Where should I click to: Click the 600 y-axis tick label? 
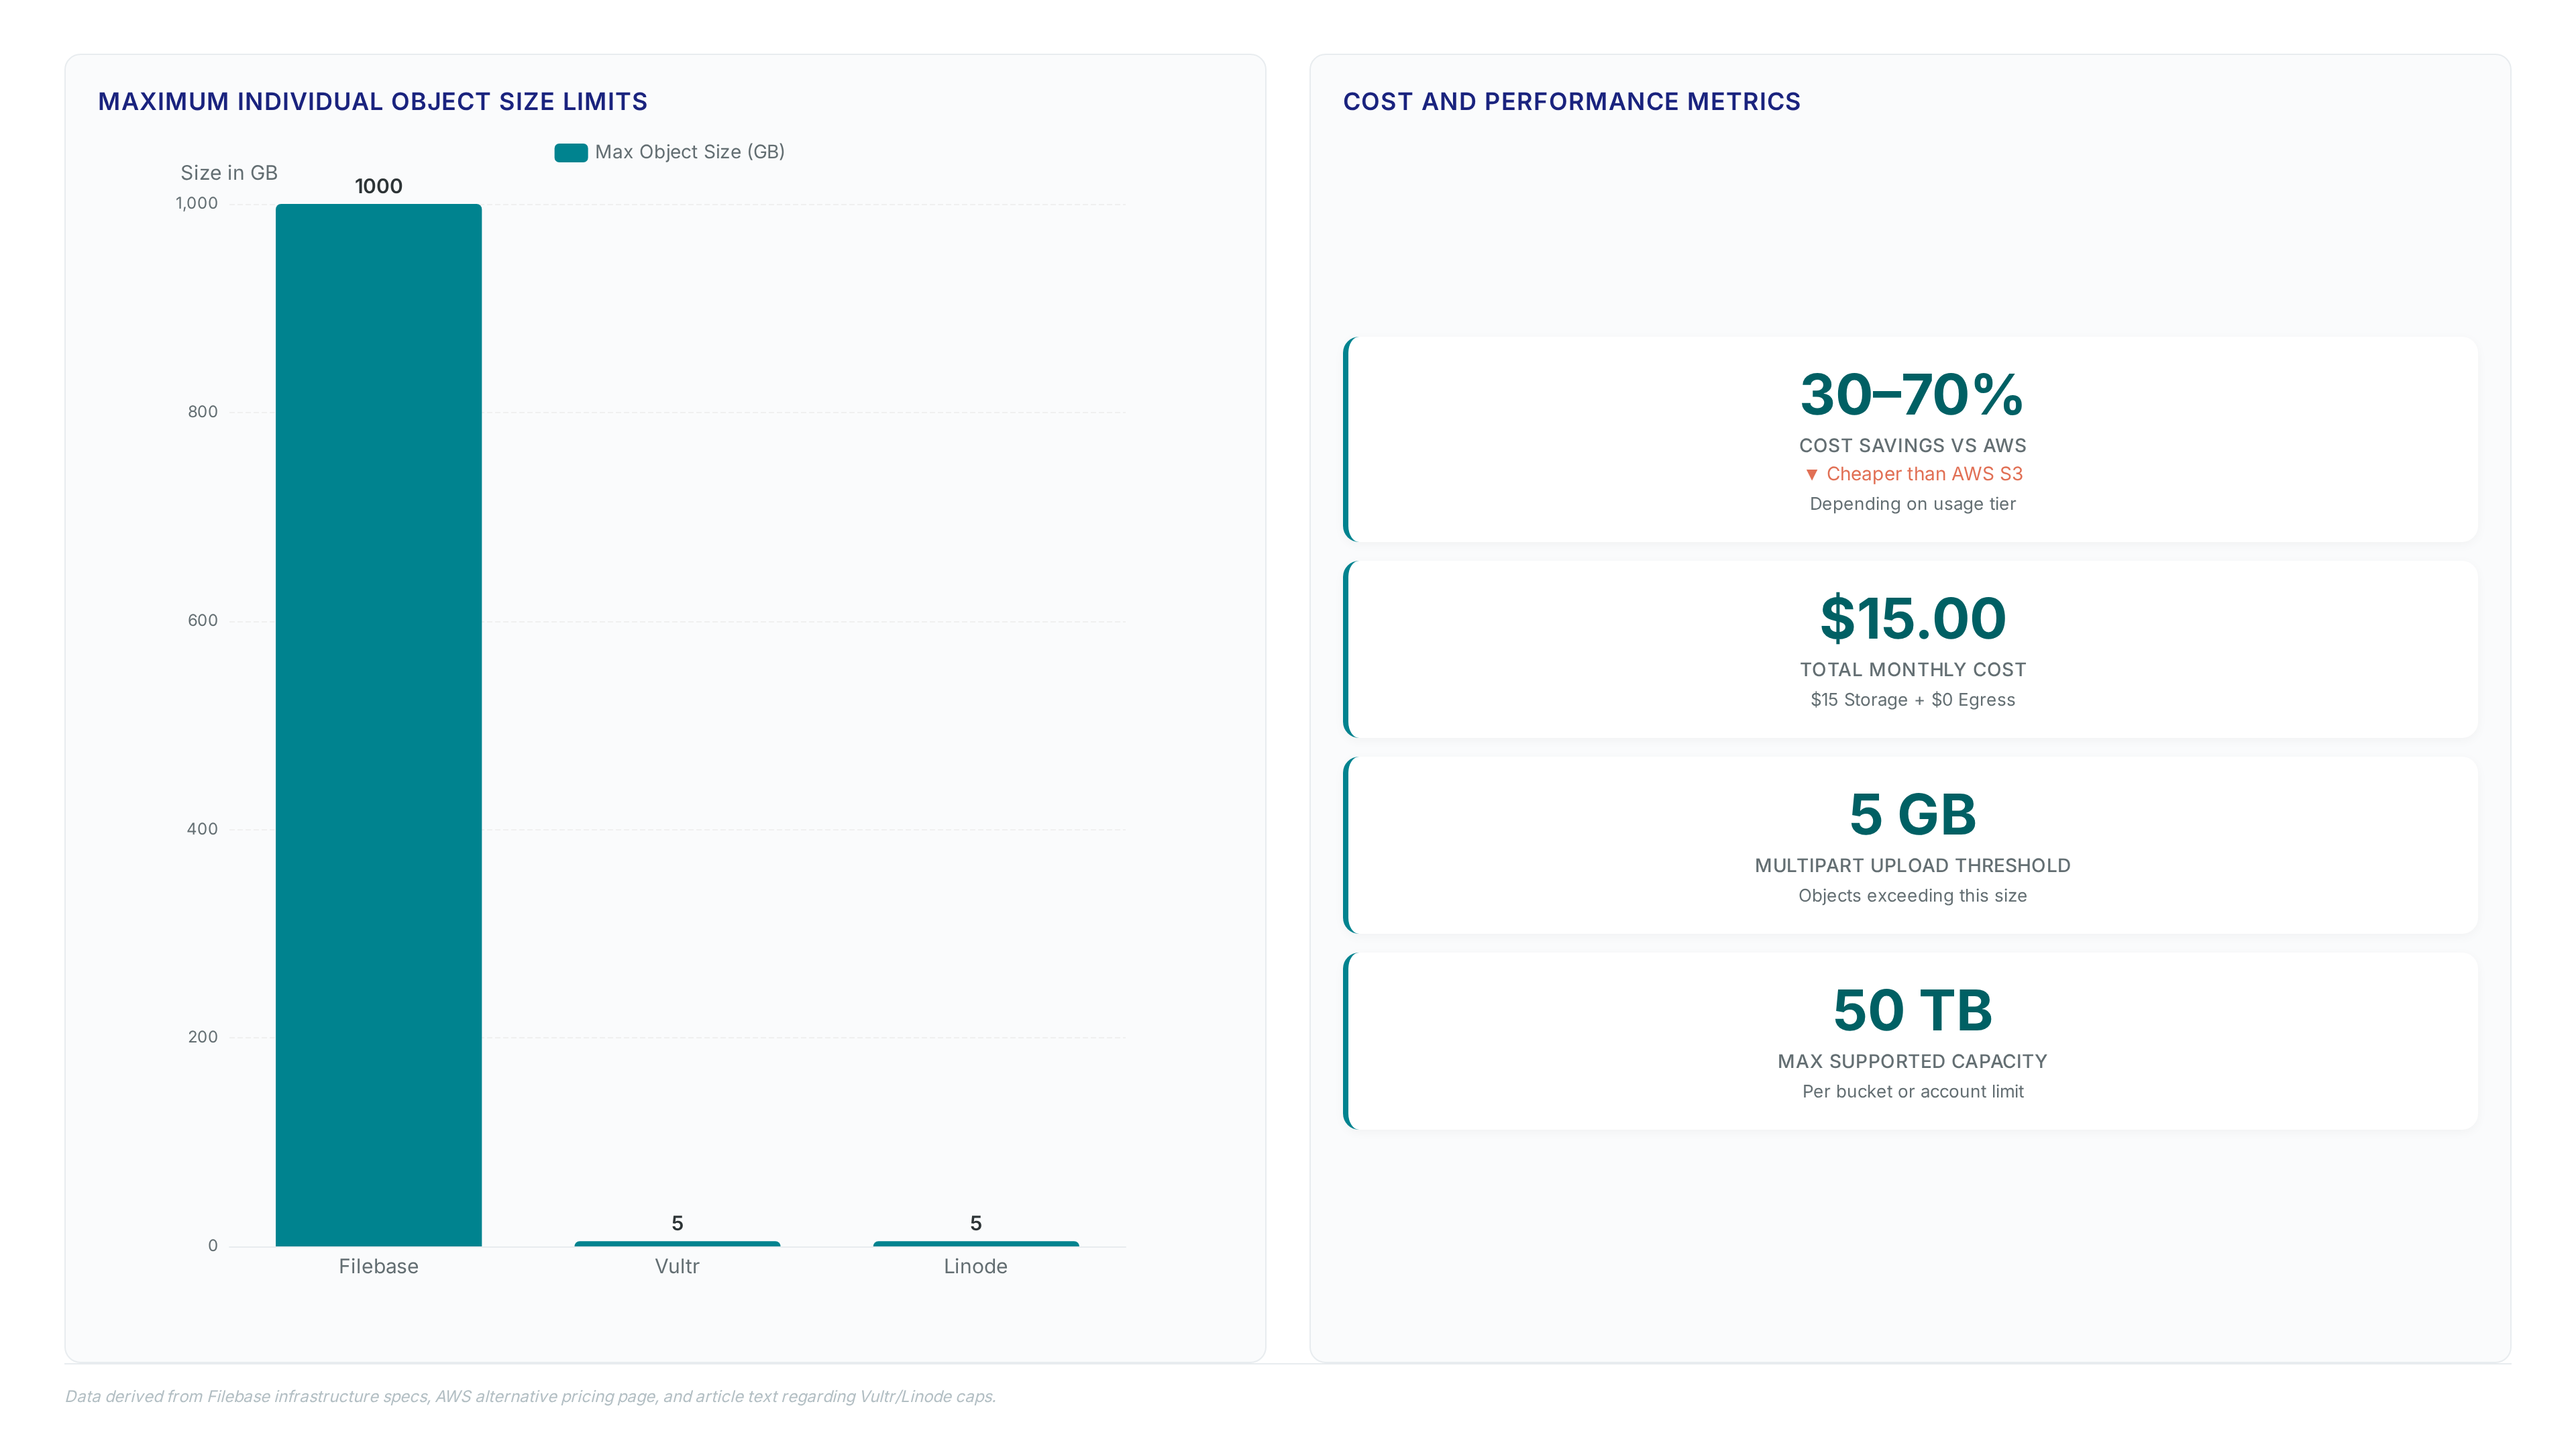click(203, 620)
